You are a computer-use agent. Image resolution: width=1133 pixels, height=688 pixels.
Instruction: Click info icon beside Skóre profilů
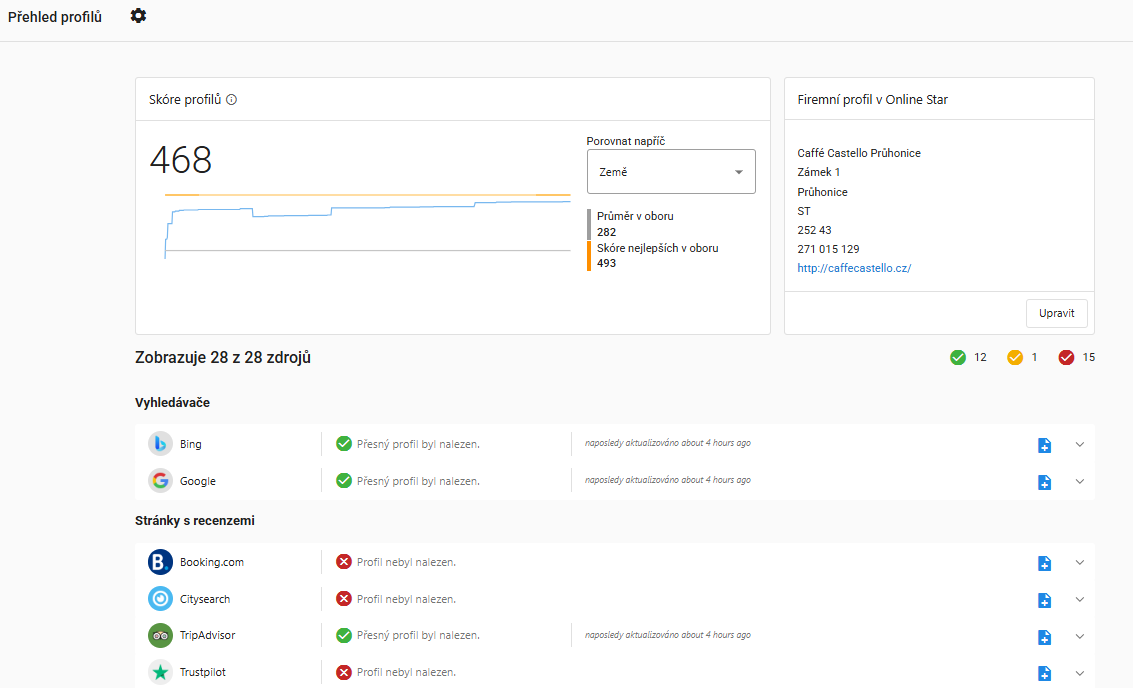231,100
